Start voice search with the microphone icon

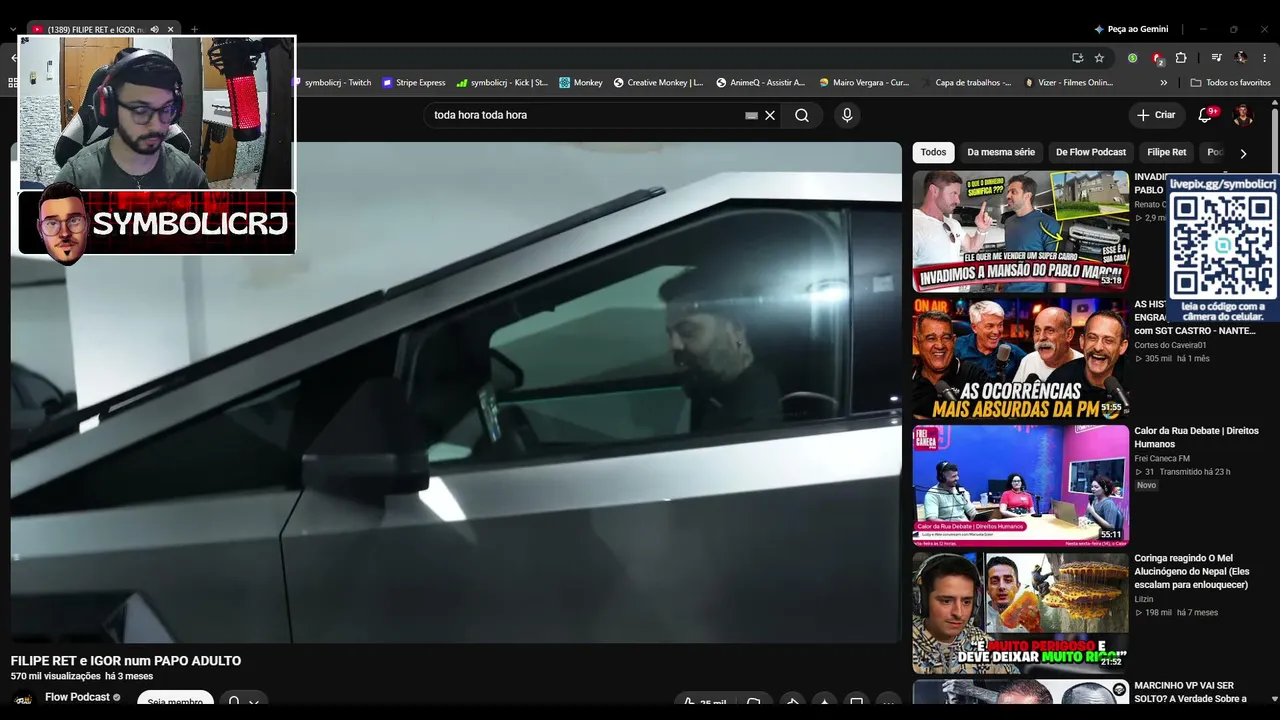[x=847, y=115]
